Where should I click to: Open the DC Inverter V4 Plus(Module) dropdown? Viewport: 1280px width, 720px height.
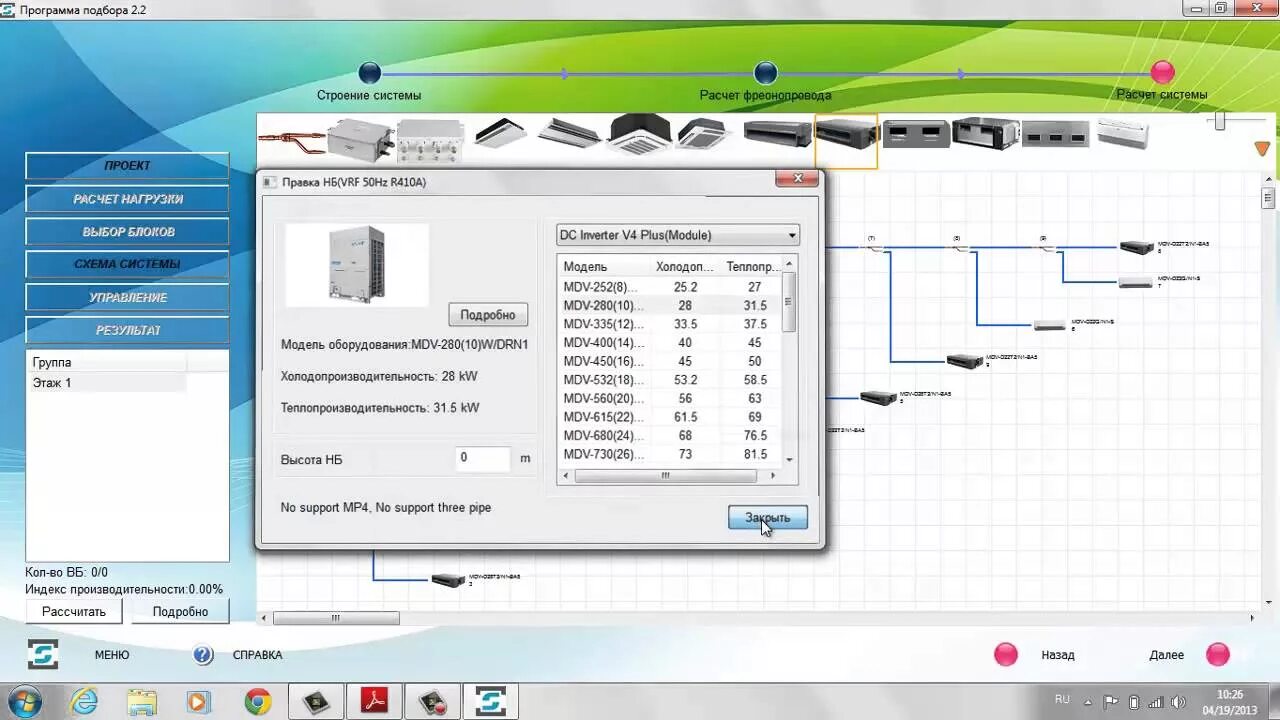[x=678, y=236]
